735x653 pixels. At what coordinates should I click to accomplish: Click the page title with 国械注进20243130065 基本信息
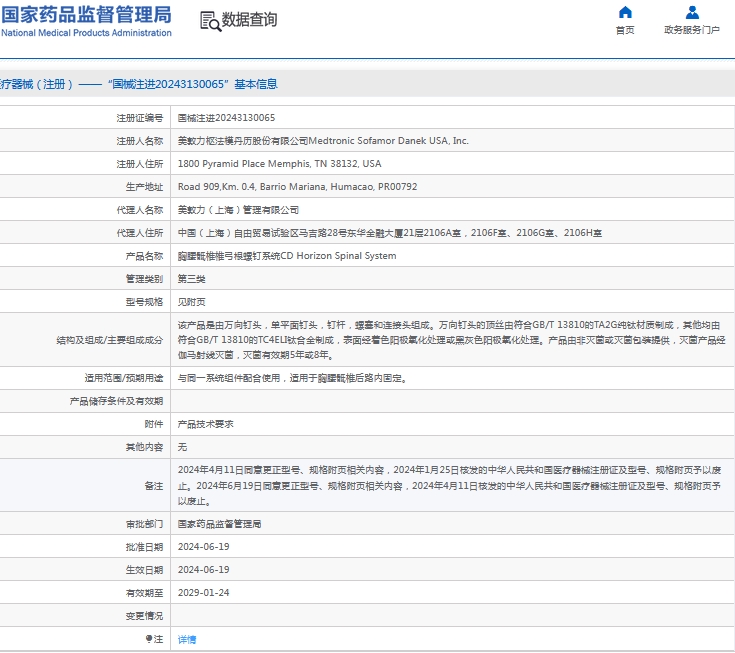139,84
